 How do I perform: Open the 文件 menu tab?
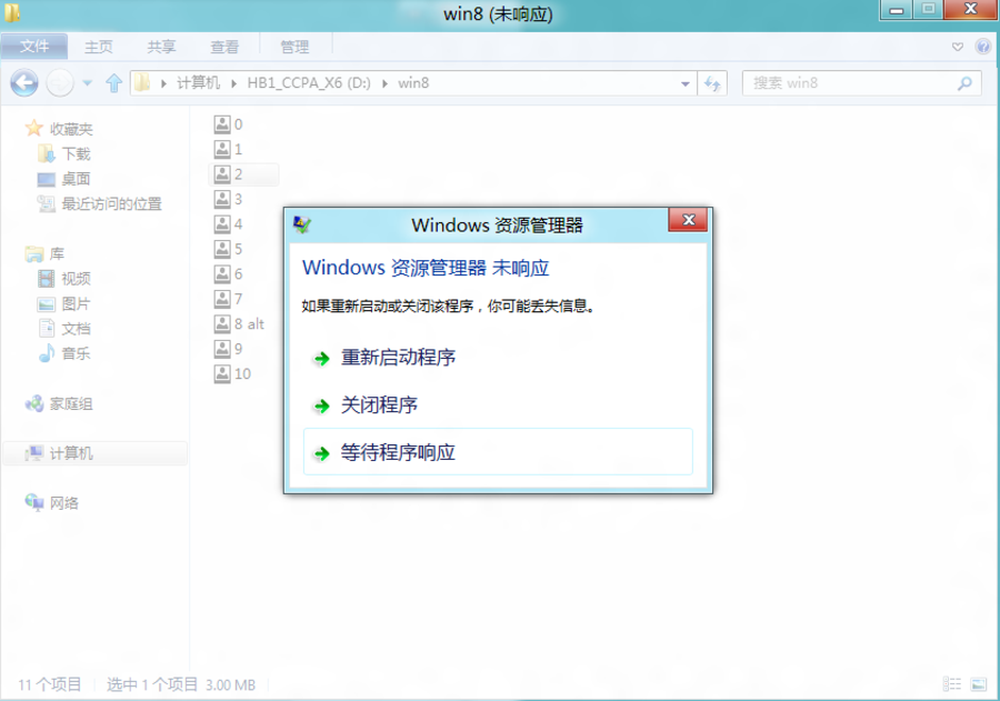[35, 47]
